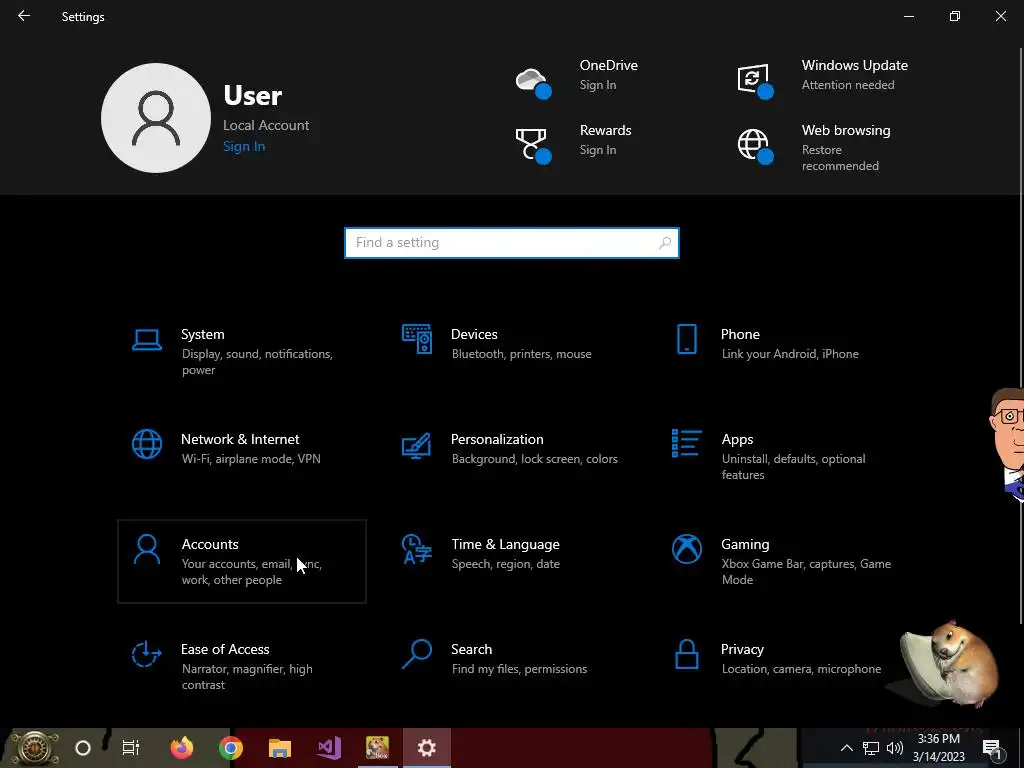Click the Cortana circle on the taskbar

(83, 748)
